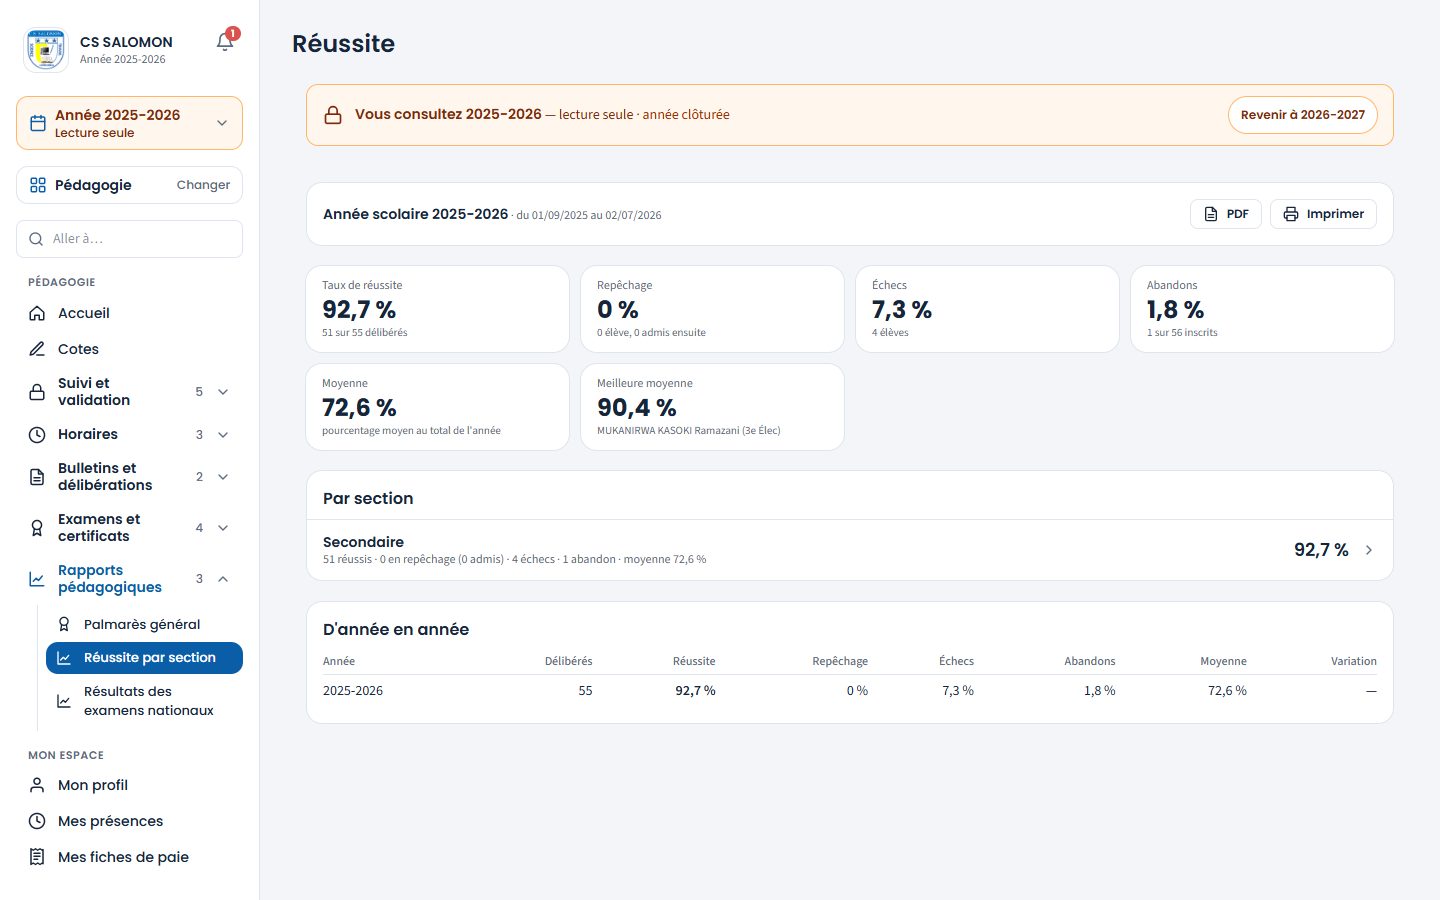Click the Imprimer button

coord(1323,214)
